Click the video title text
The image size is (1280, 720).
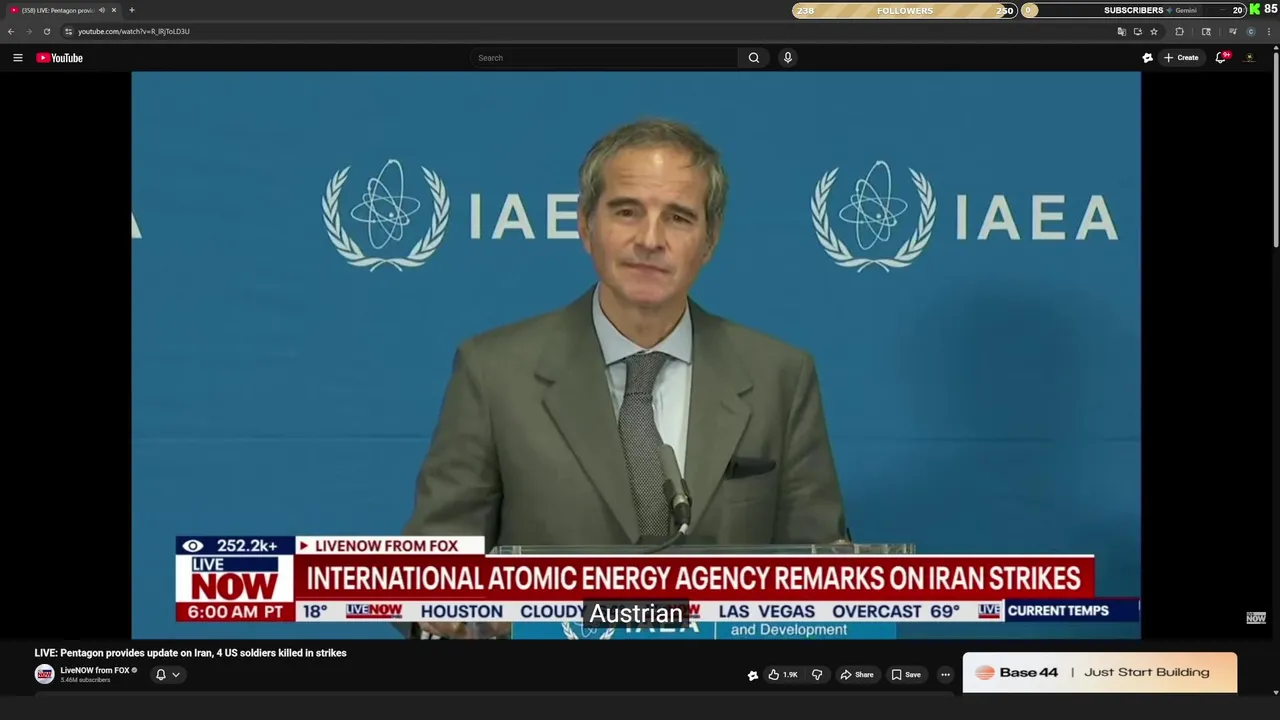pyautogui.click(x=190, y=653)
